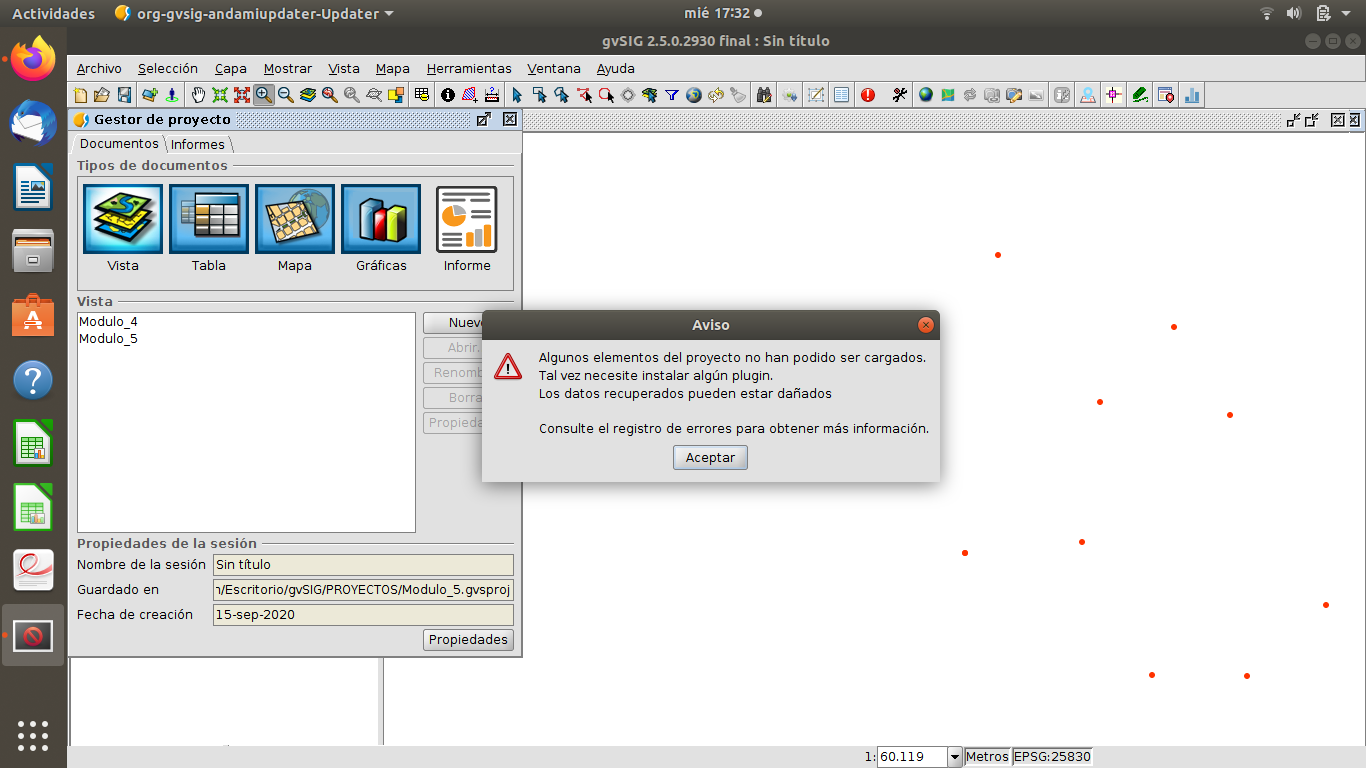This screenshot has height=768, width=1366.
Task: Click the Add layer icon
Action: [149, 95]
